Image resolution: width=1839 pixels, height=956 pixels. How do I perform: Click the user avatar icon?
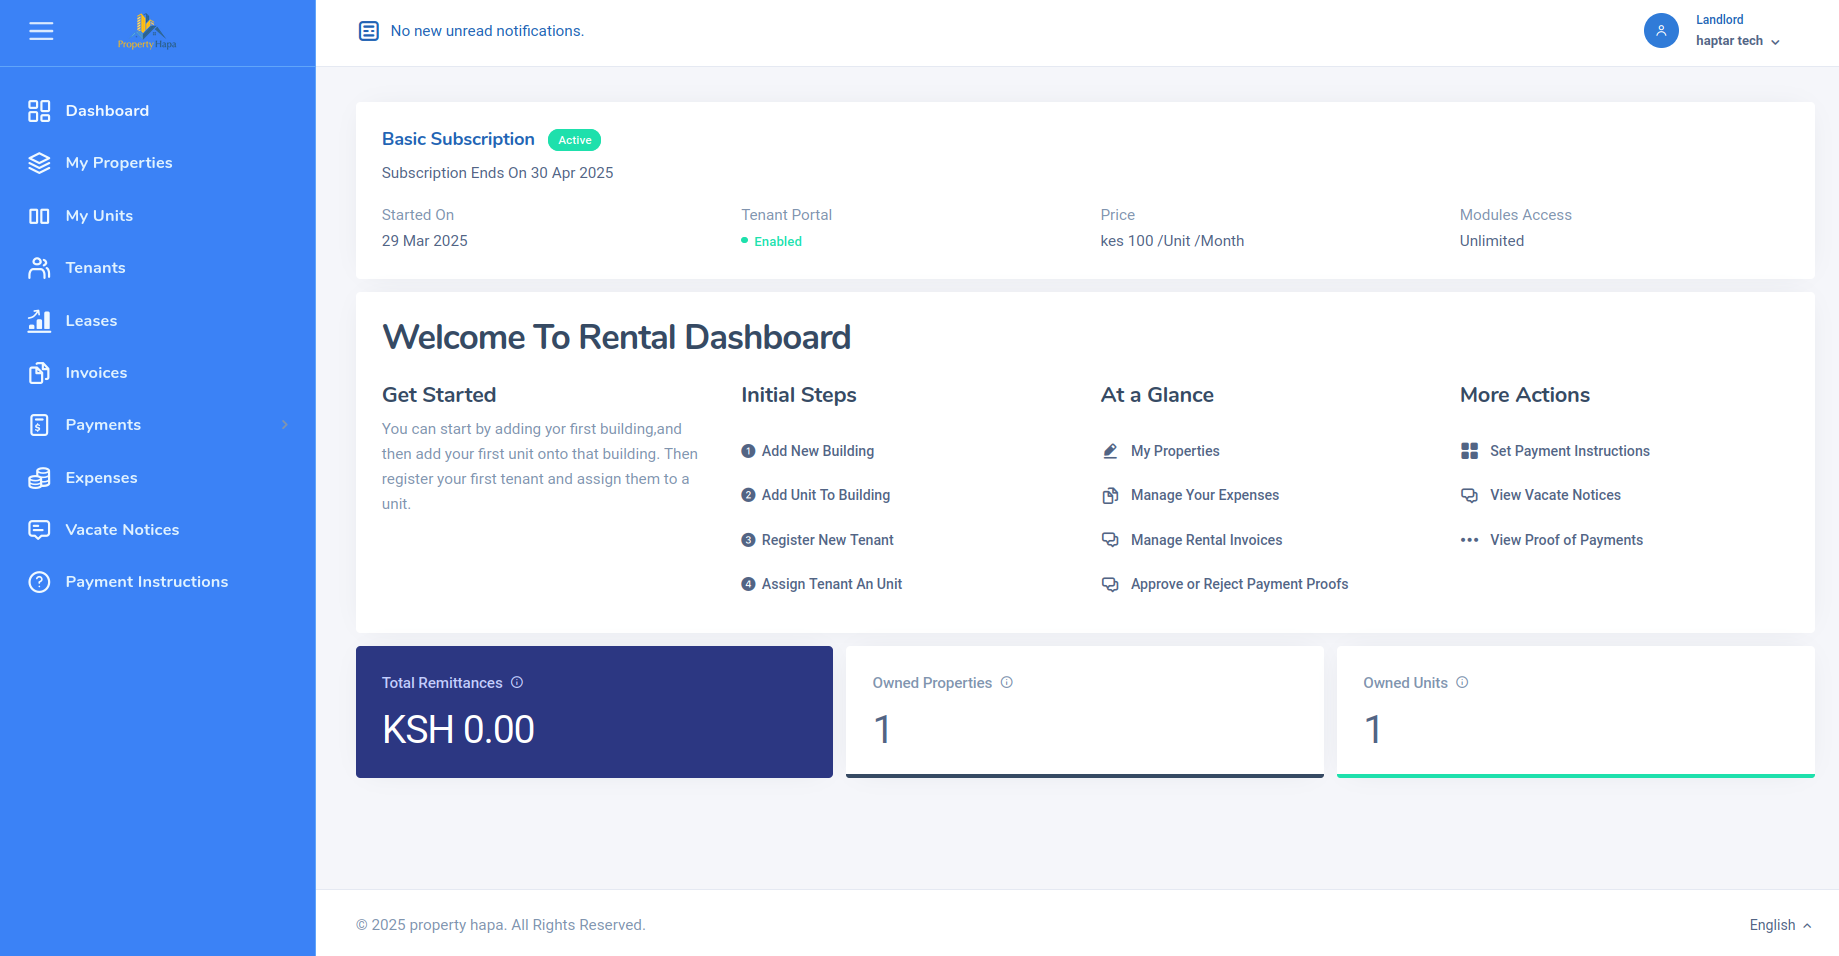pyautogui.click(x=1661, y=31)
